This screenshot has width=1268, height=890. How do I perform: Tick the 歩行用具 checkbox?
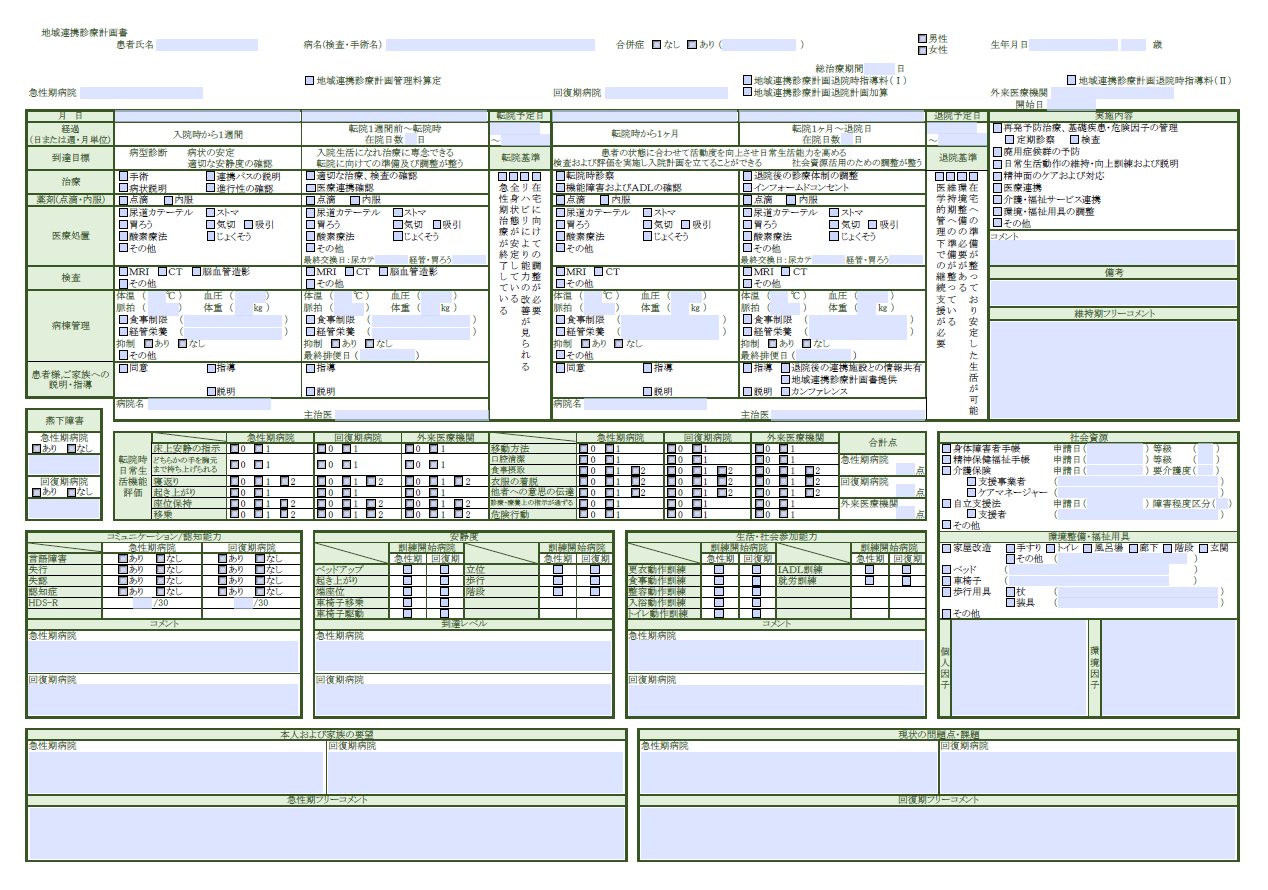point(947,592)
